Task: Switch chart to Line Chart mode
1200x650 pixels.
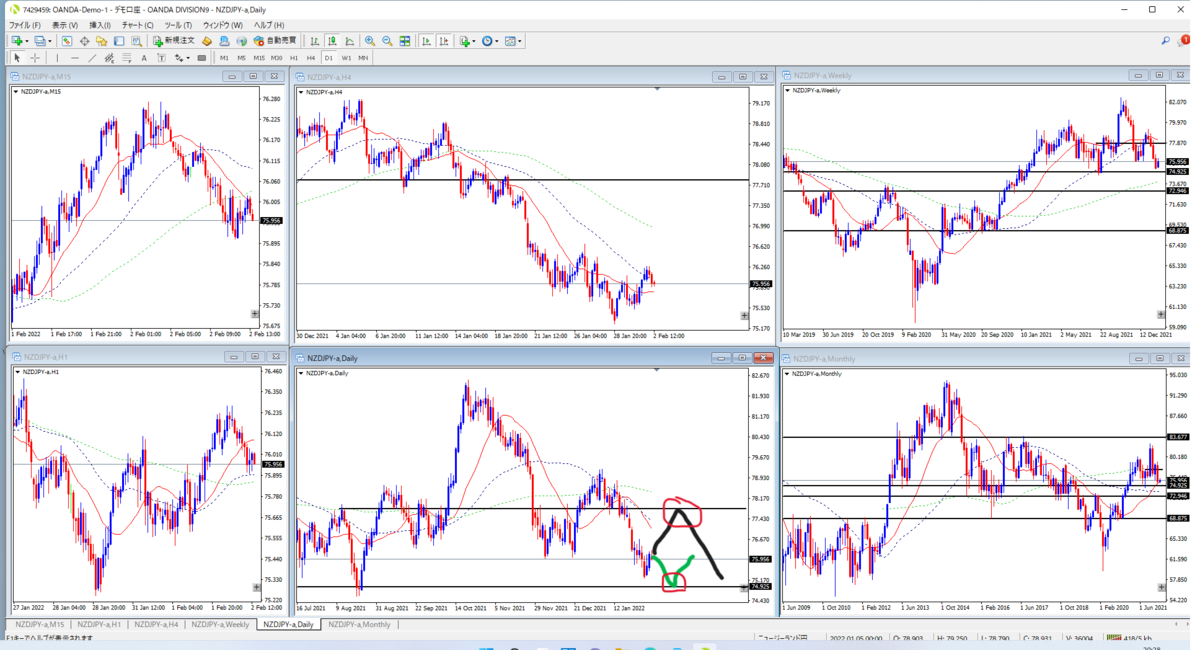Action: coord(349,41)
